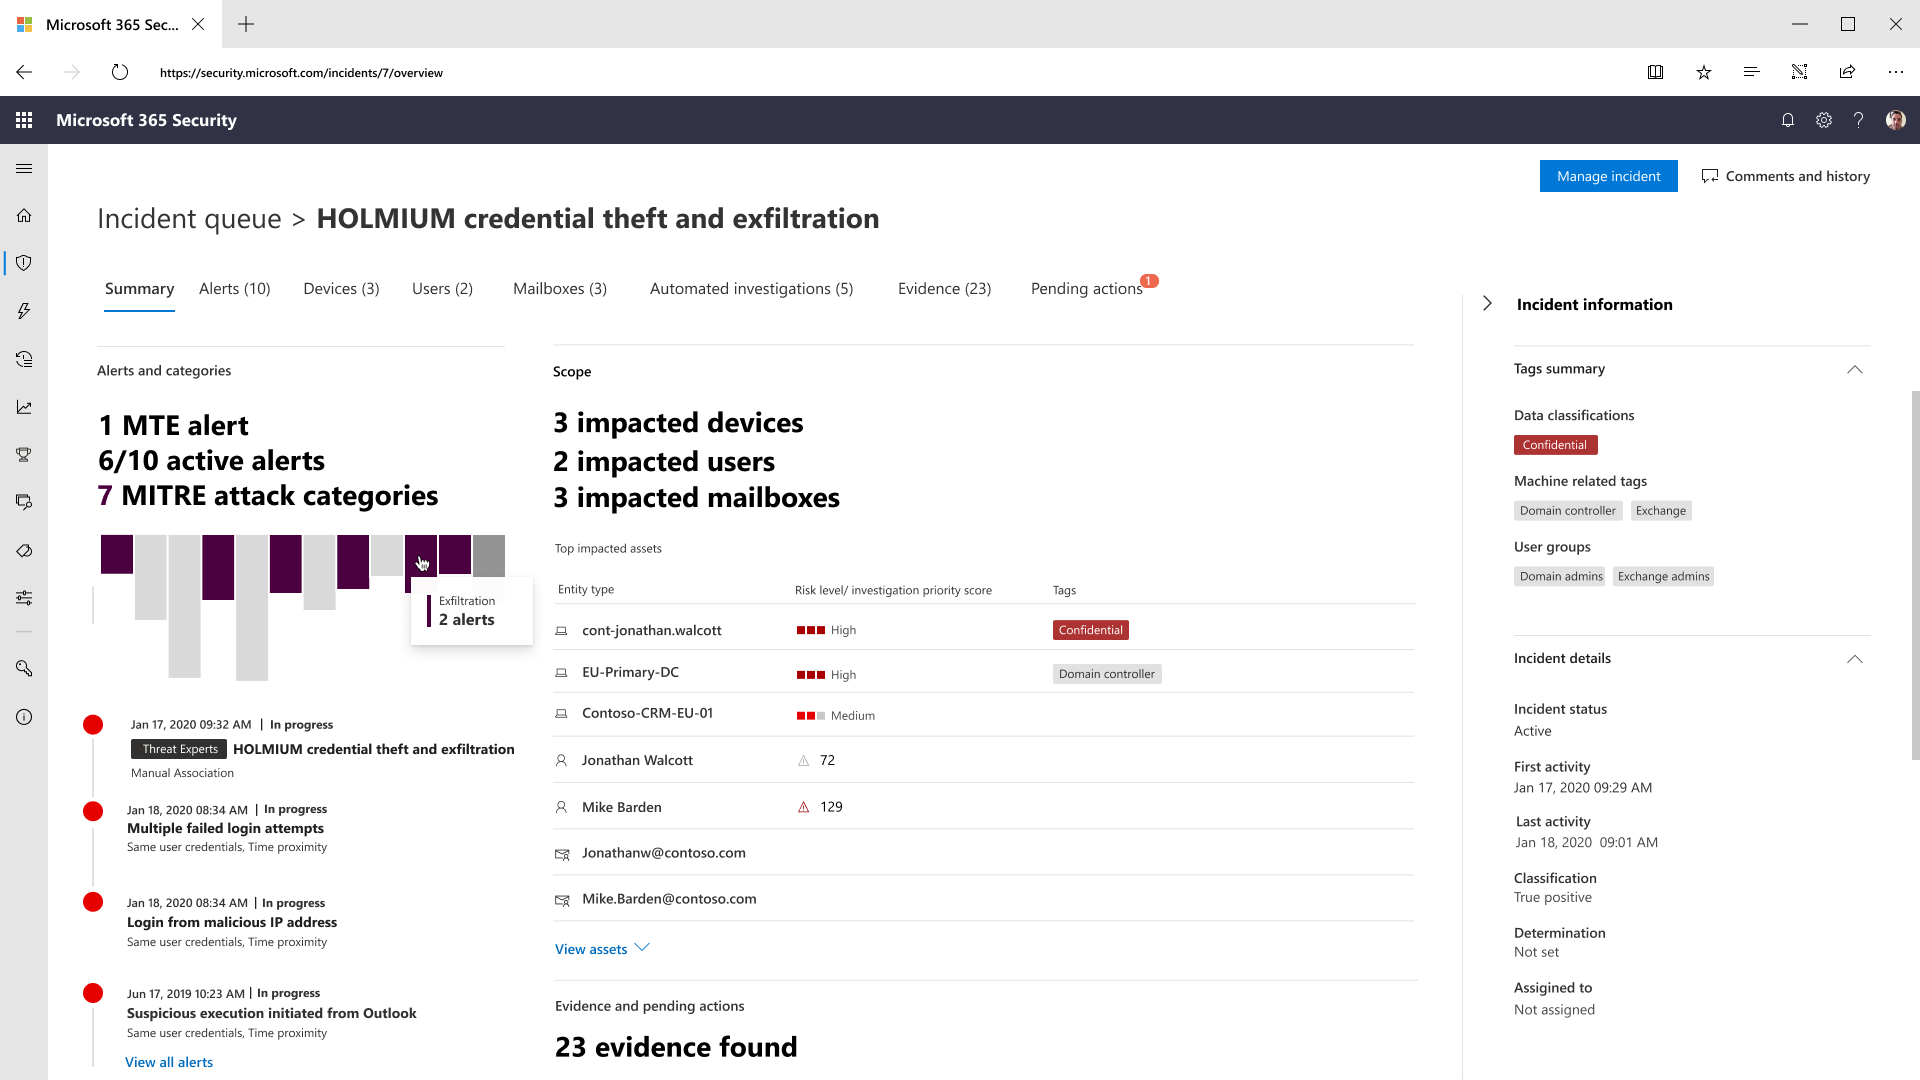The width and height of the screenshot is (1920, 1080).
Task: Open the Help question mark icon
Action: (x=1859, y=120)
